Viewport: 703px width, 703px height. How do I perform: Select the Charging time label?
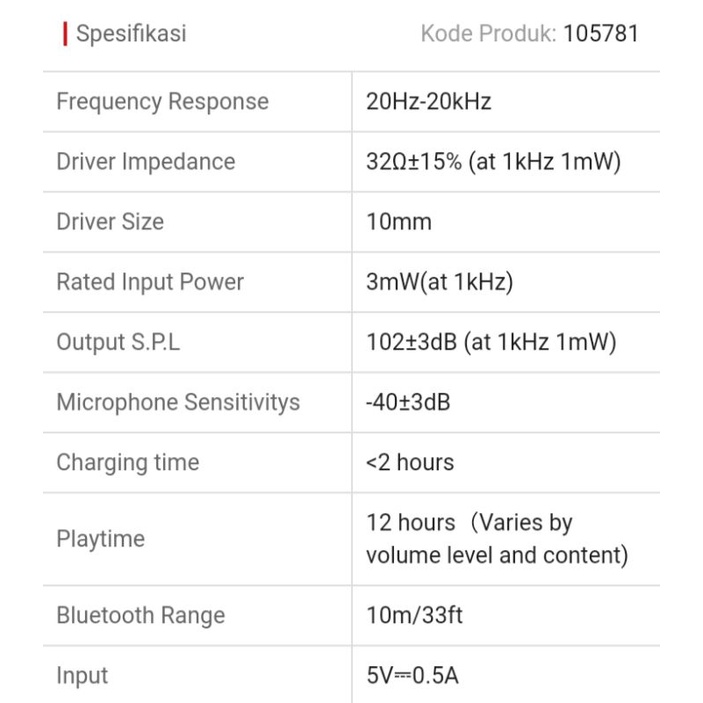pyautogui.click(x=127, y=462)
